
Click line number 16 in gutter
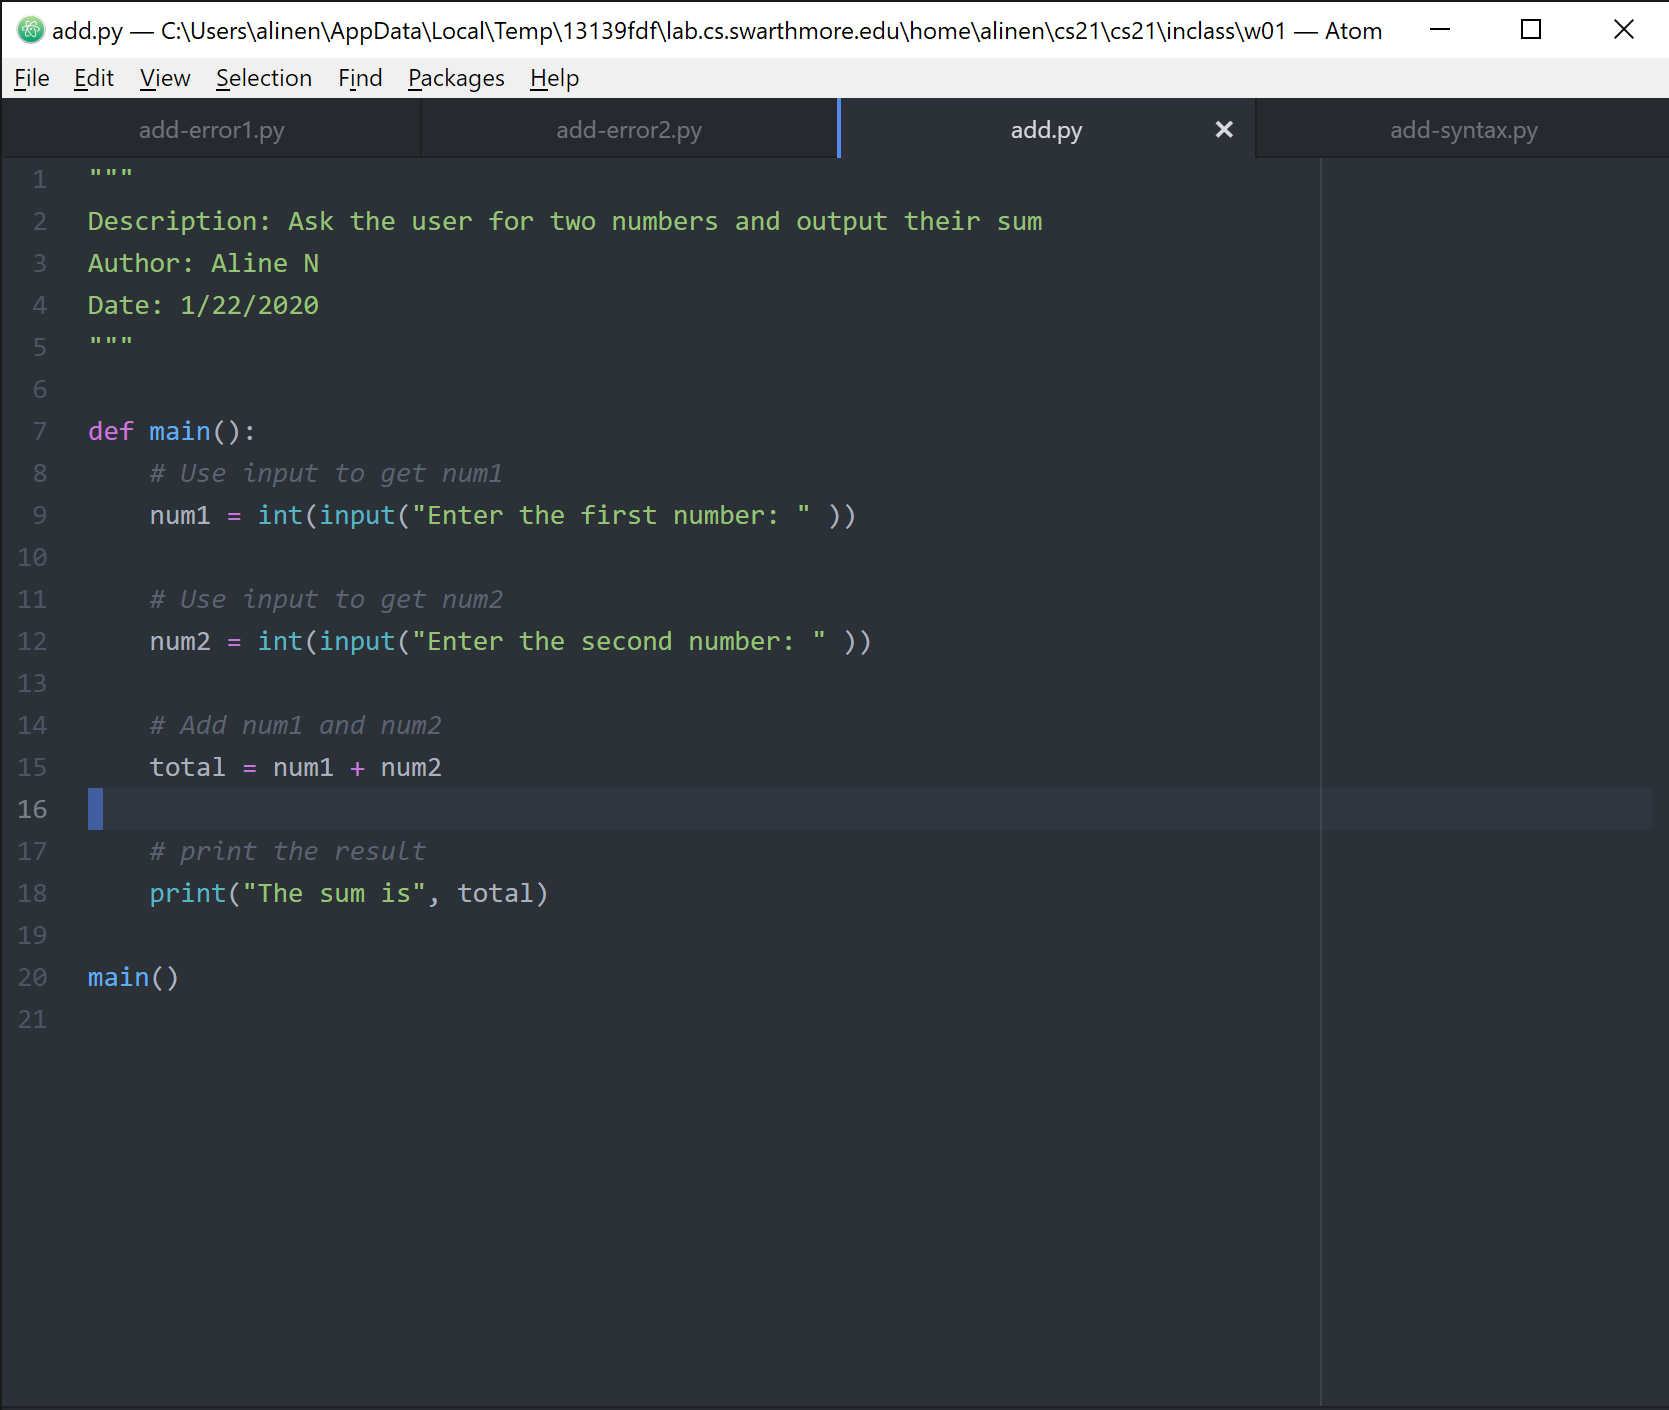click(x=32, y=810)
